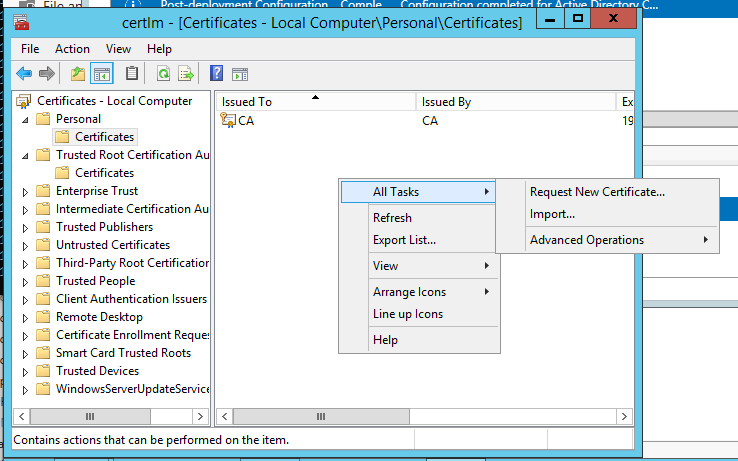This screenshot has width=738, height=461.
Task: Select Certificate Enrollment Requests item
Action: 132,335
